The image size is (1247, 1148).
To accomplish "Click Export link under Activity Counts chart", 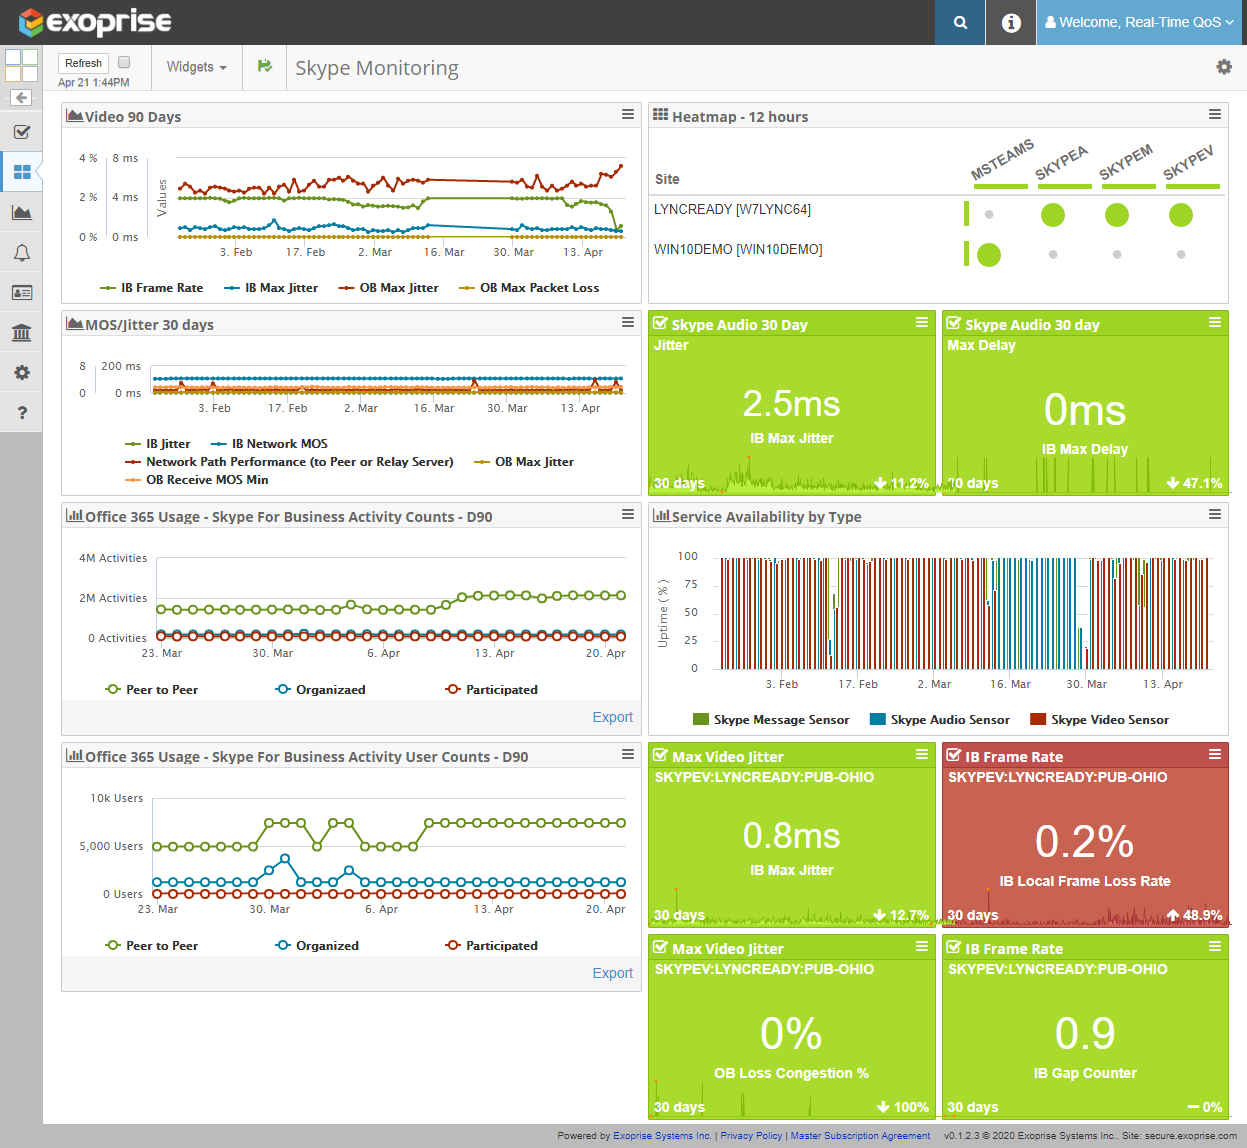I will click(612, 717).
